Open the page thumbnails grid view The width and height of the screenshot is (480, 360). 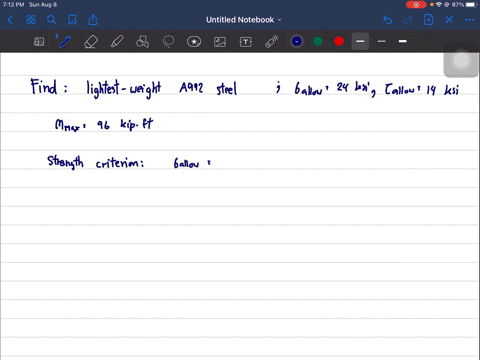[x=31, y=20]
